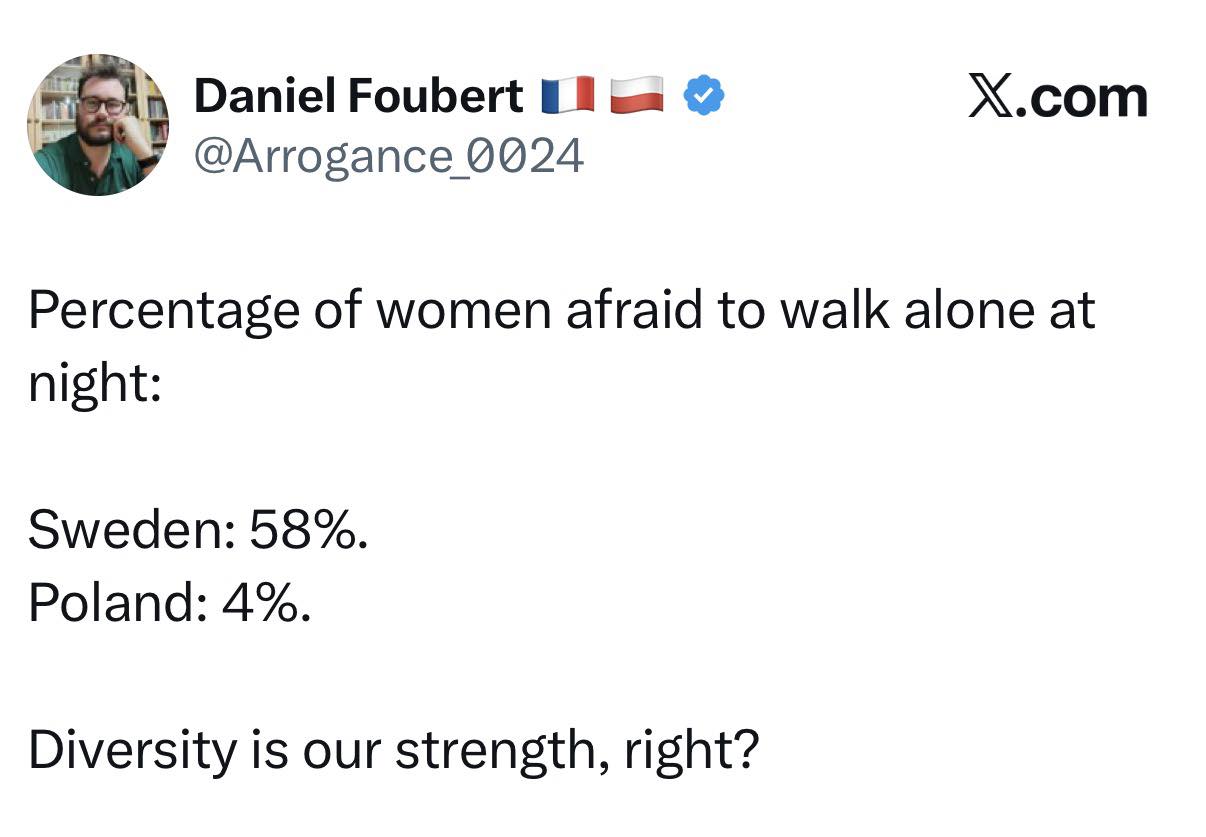Click the word "women" in the post
Viewport: 1206px width, 837px height.
(x=463, y=311)
